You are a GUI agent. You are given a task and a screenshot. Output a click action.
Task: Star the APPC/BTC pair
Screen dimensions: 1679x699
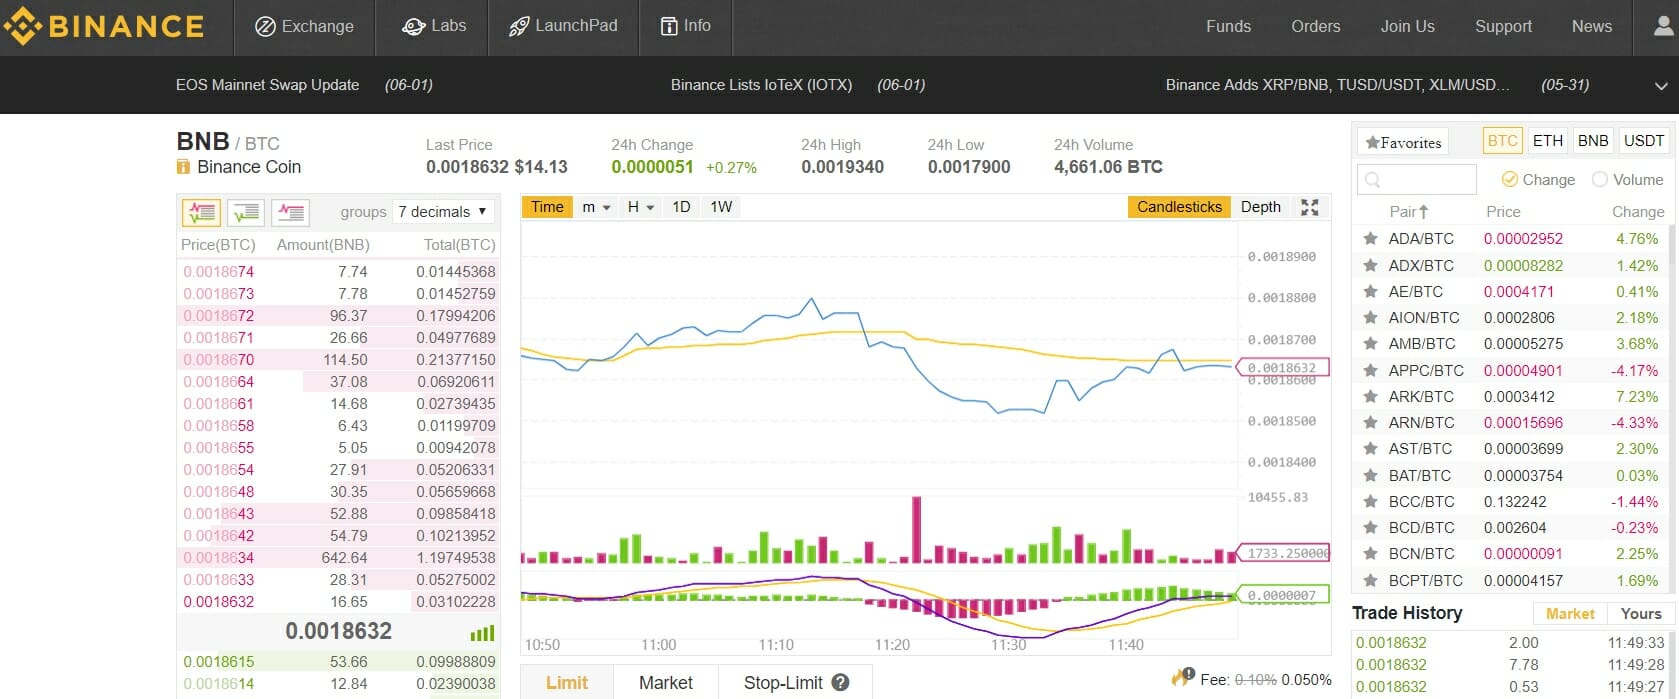[x=1370, y=370]
